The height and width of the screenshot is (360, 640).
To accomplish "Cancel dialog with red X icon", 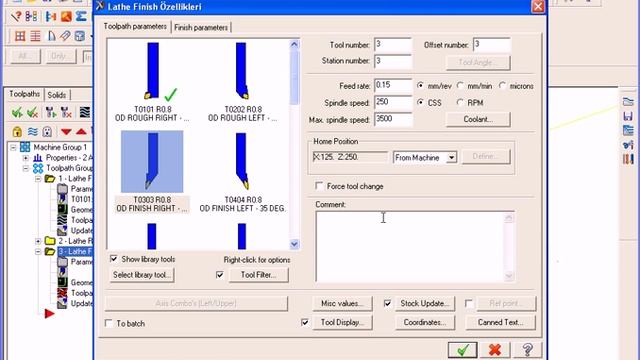I will click(495, 350).
